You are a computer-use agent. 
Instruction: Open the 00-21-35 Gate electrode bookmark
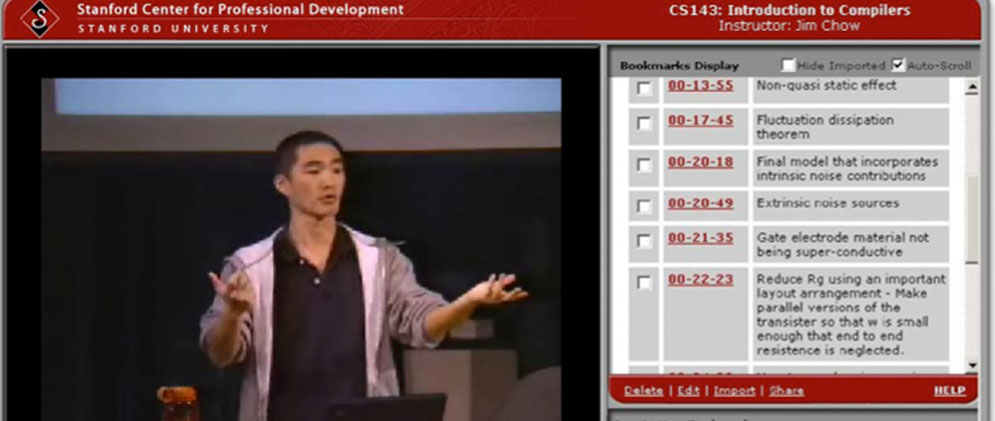(700, 238)
